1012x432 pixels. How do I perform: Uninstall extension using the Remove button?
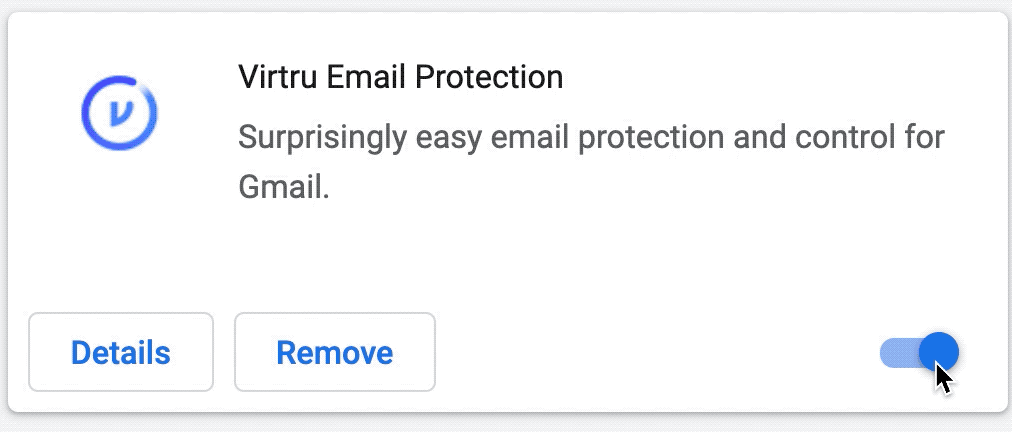335,352
